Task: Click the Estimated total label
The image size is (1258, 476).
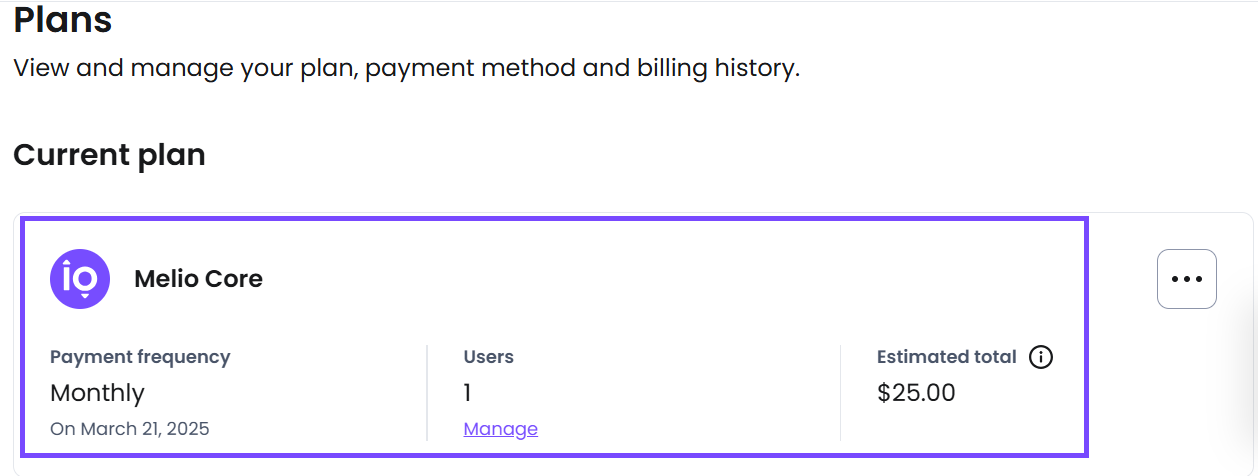Action: (x=947, y=357)
